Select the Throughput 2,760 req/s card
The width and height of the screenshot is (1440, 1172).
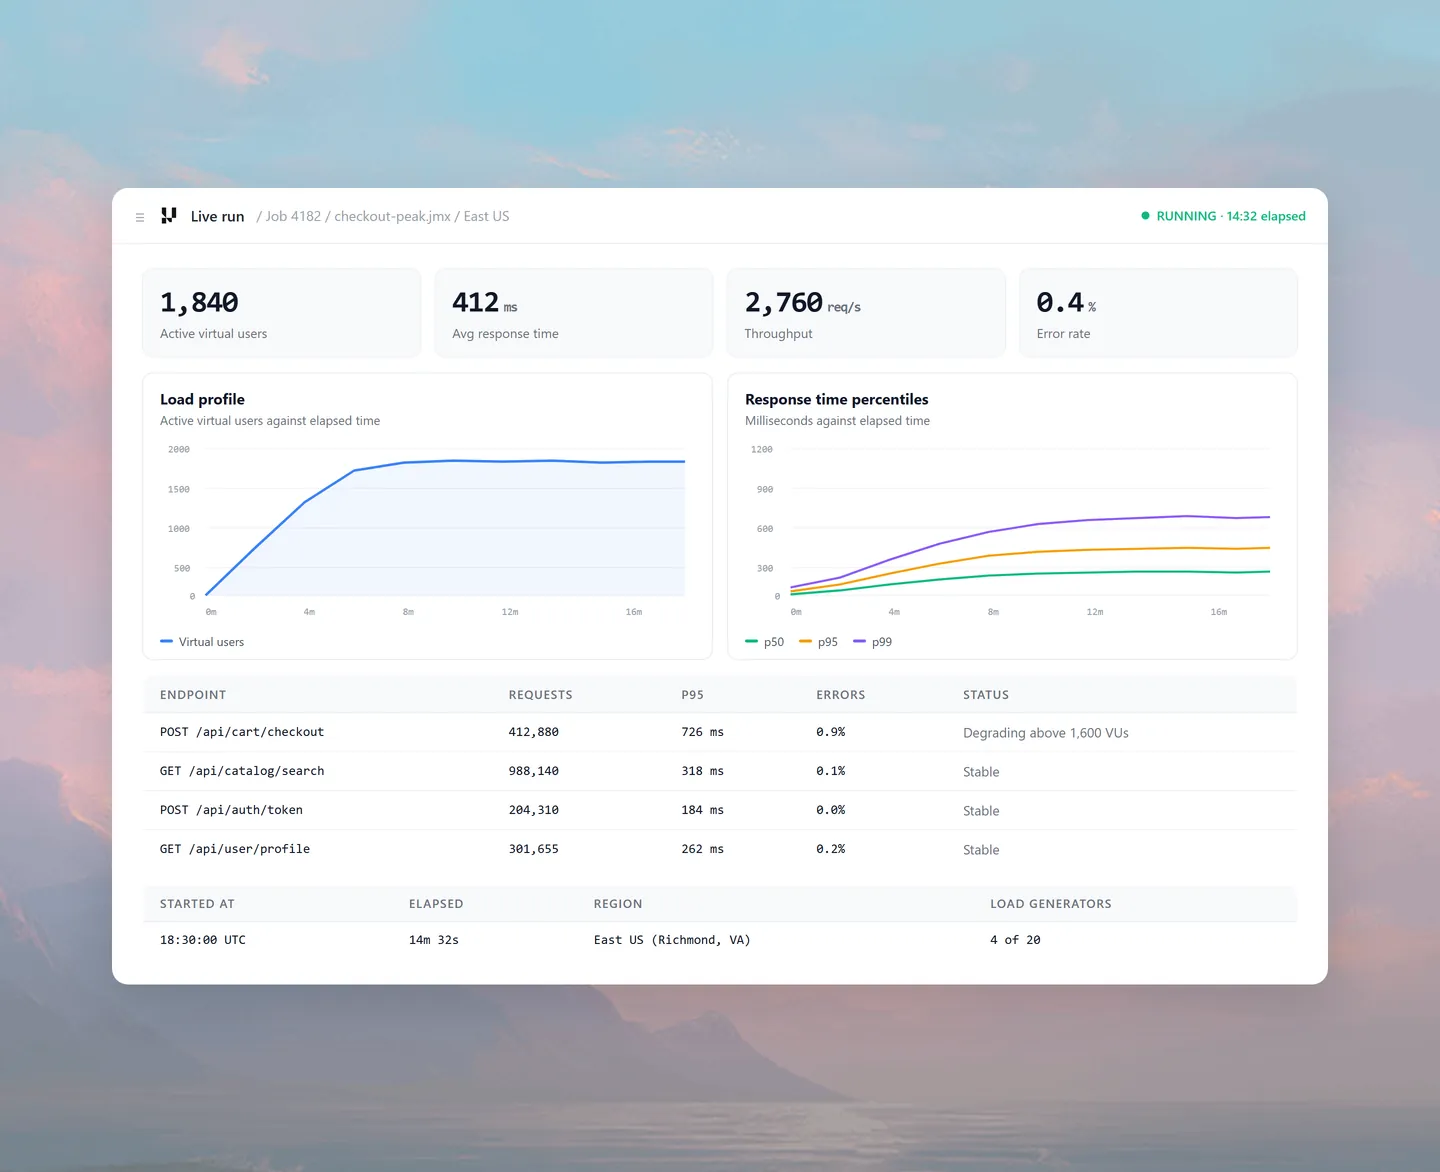tap(866, 313)
